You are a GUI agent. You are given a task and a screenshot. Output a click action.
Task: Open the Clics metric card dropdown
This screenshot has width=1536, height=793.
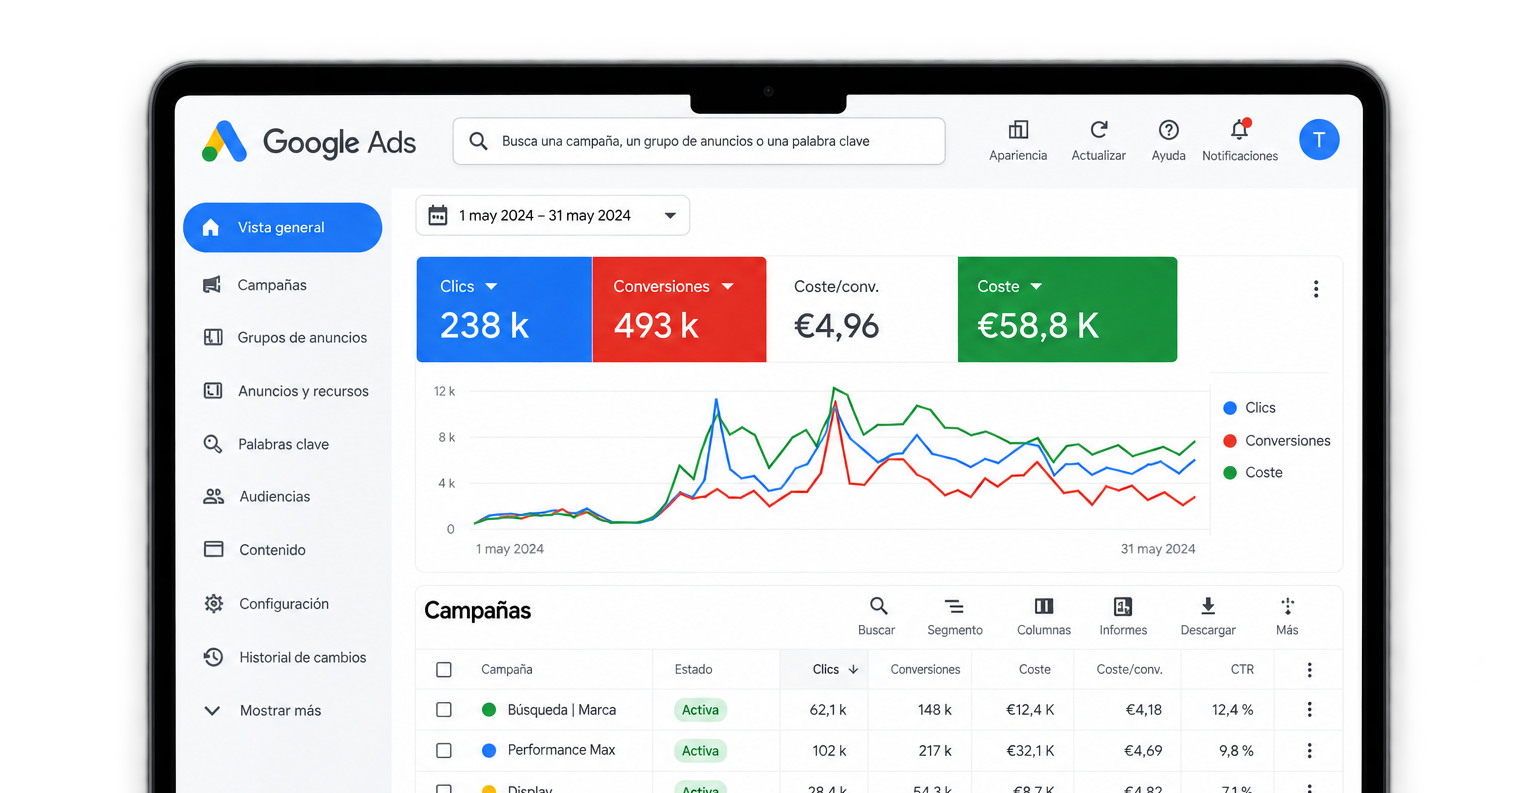tap(491, 287)
